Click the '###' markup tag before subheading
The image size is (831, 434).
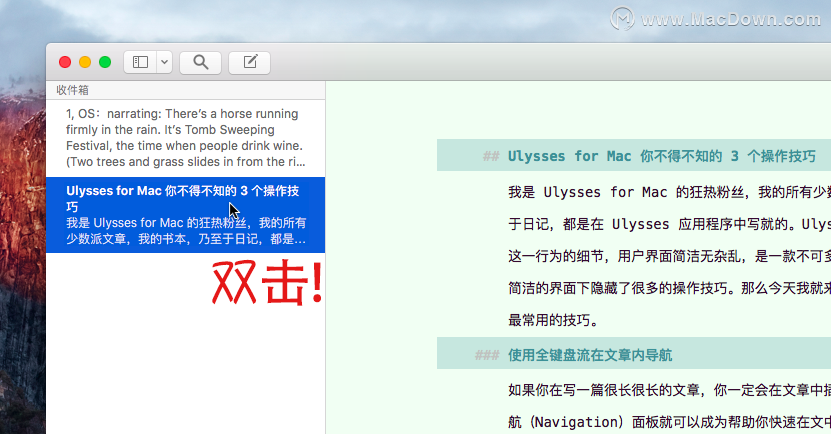click(x=487, y=355)
